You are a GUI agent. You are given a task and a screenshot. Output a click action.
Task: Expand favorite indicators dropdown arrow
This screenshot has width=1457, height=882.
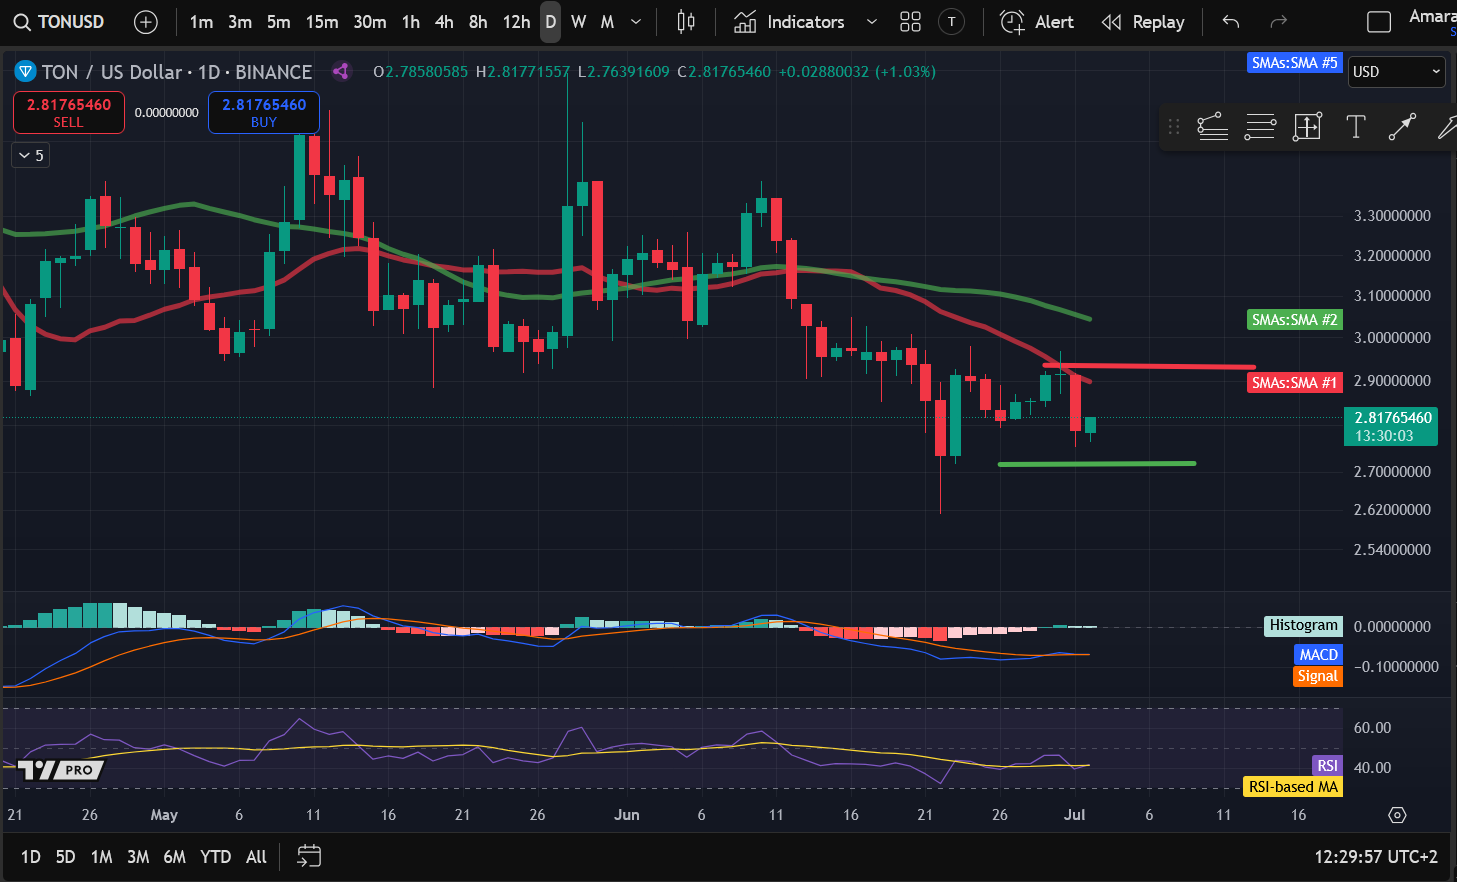tap(872, 22)
